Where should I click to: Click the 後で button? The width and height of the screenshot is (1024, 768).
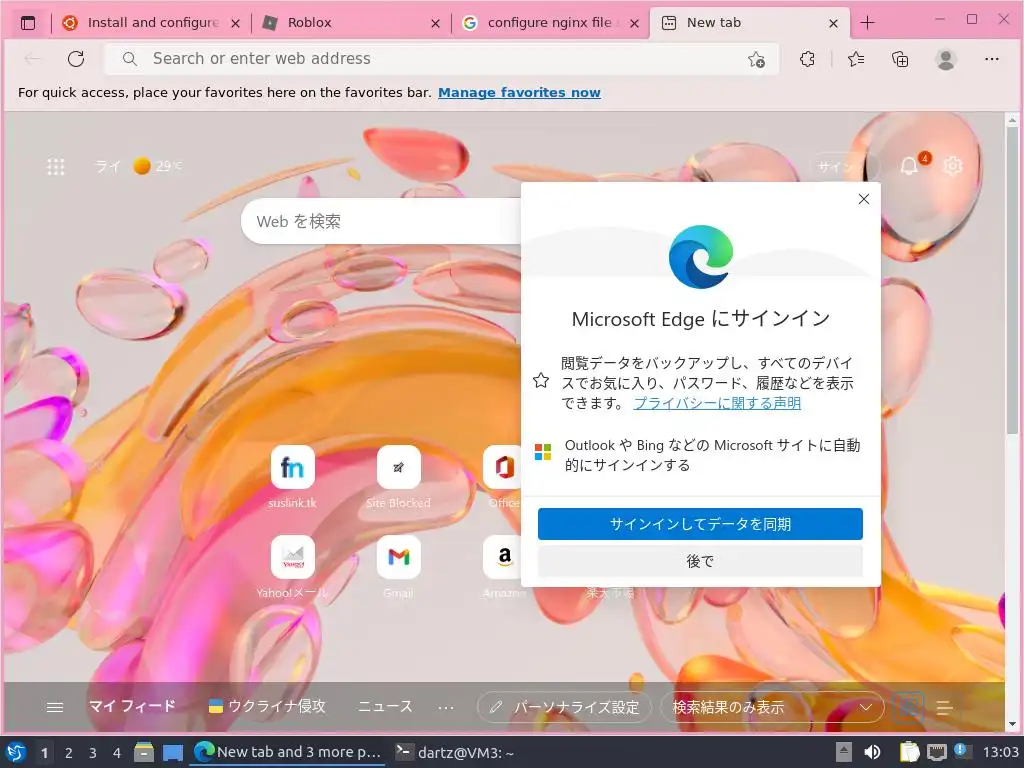point(700,561)
